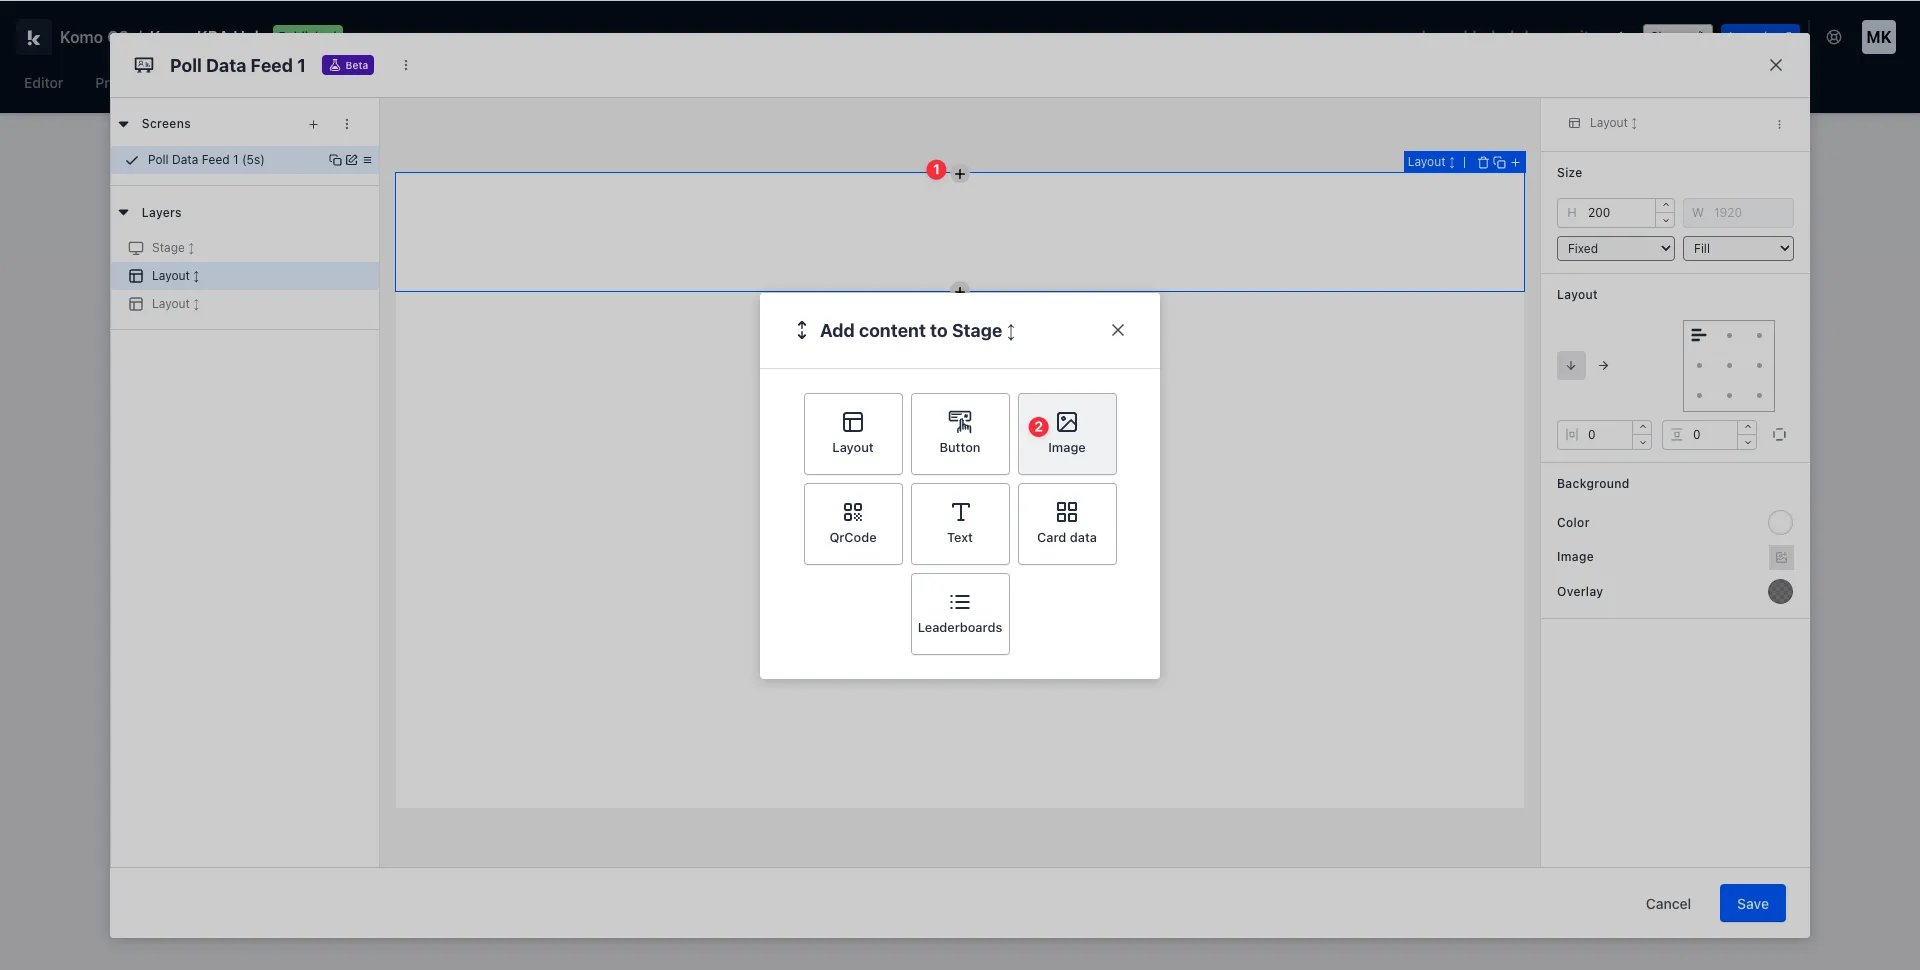
Task: Select middle-right alignment dot
Action: pos(1759,366)
